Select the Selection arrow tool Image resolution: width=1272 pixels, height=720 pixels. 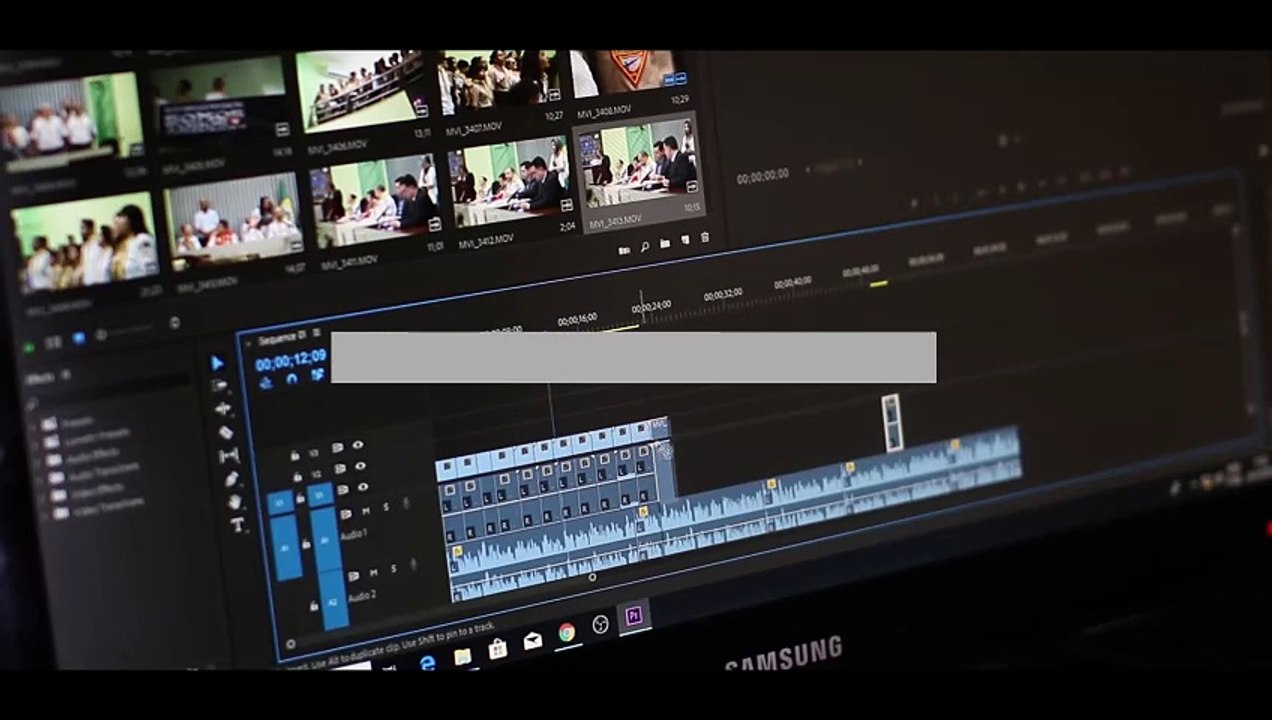pyautogui.click(x=218, y=363)
